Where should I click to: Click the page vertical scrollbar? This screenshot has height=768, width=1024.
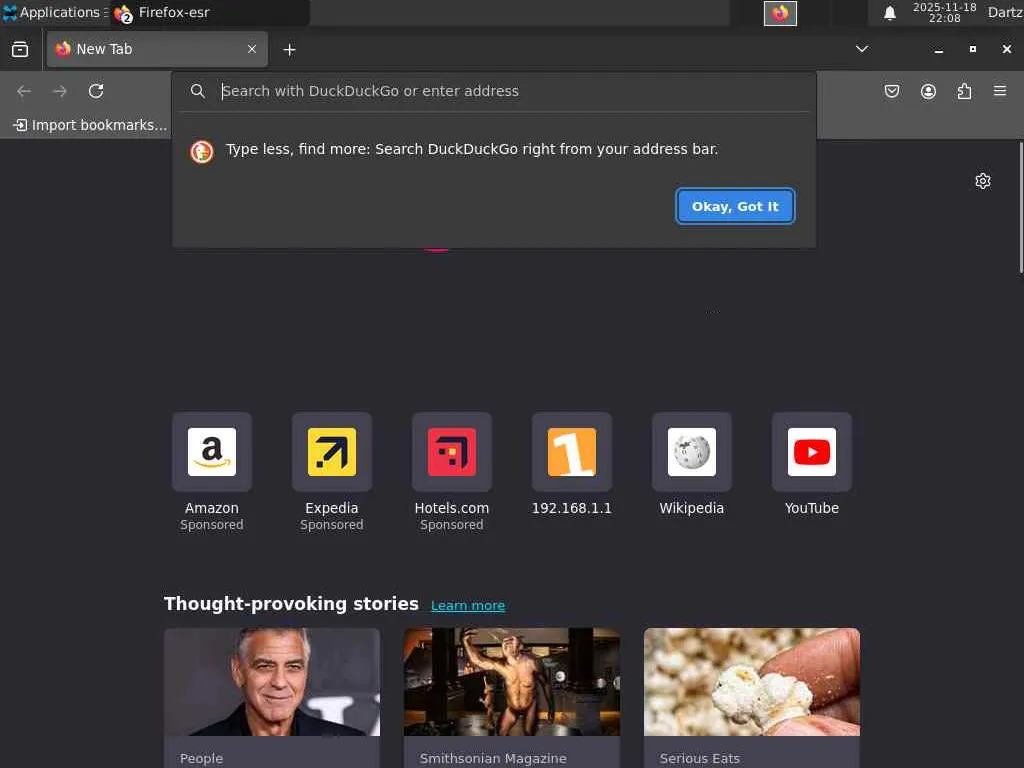coord(1020,208)
